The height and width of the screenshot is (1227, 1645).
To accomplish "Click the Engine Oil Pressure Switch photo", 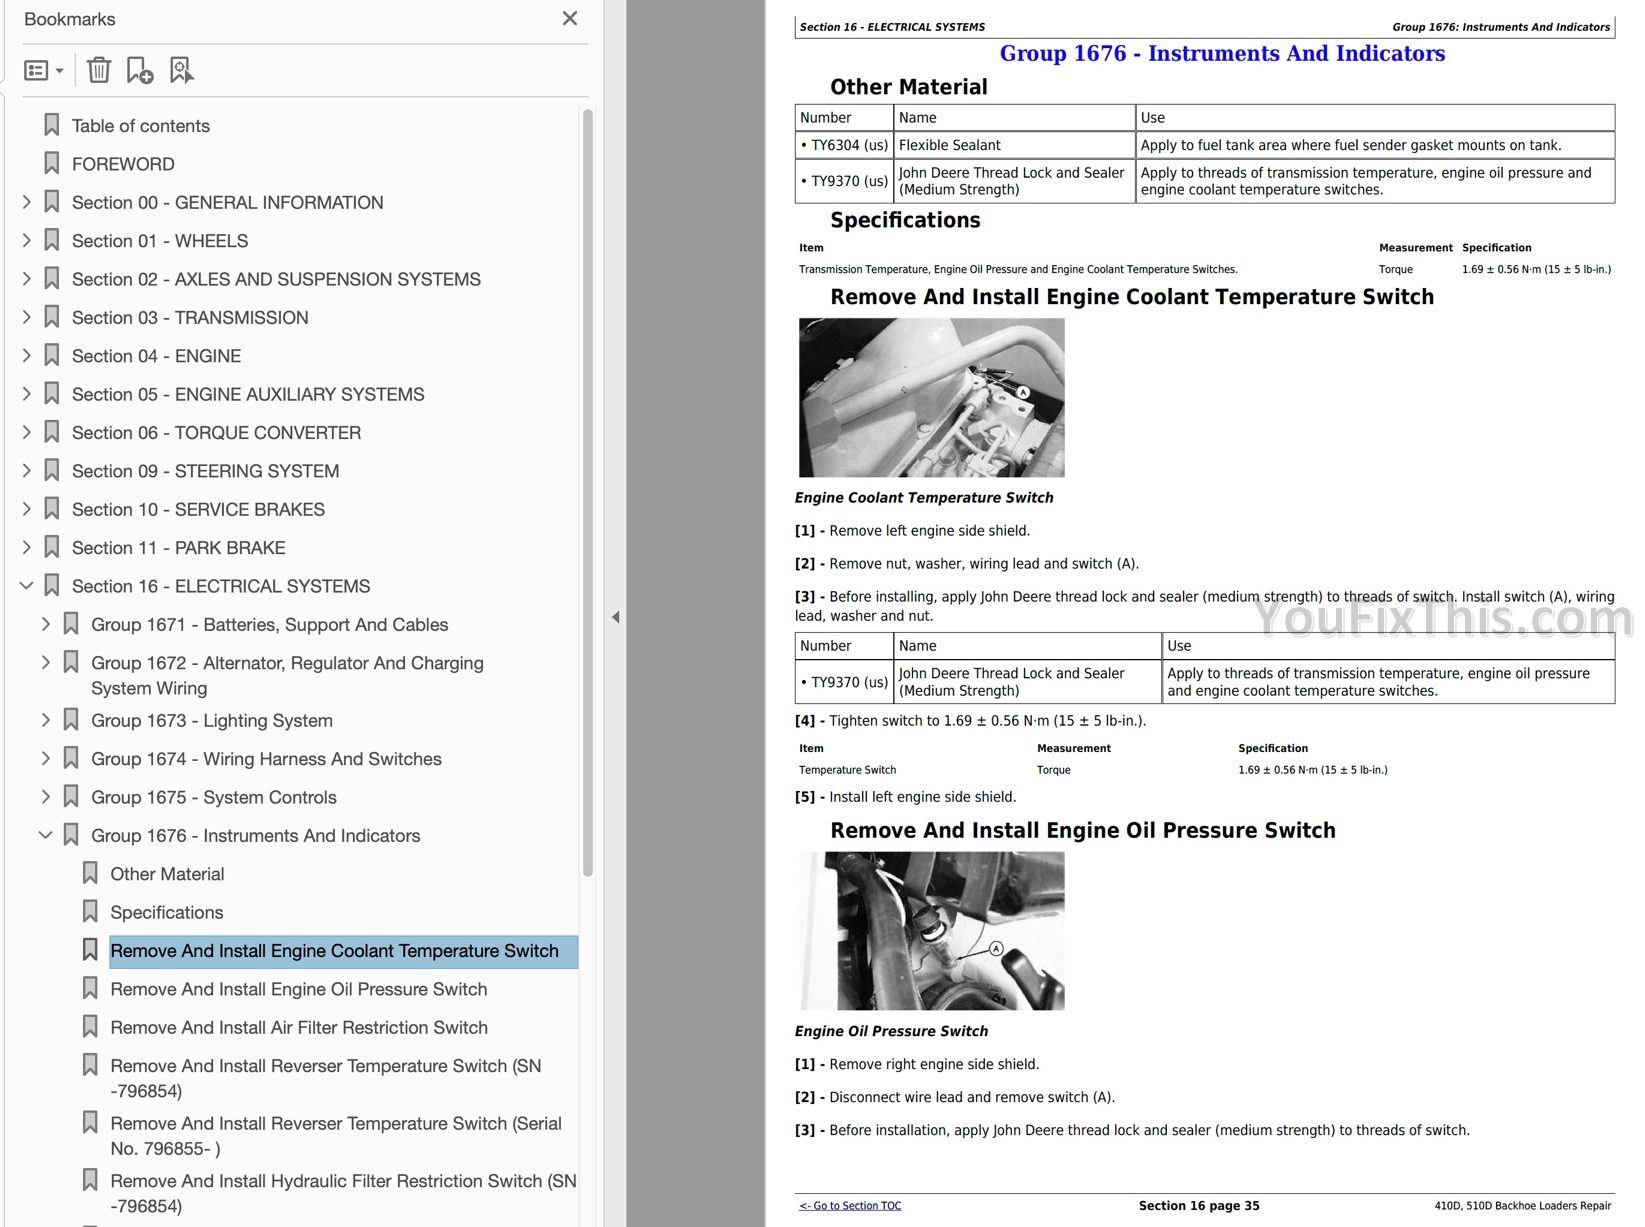I will 931,931.
